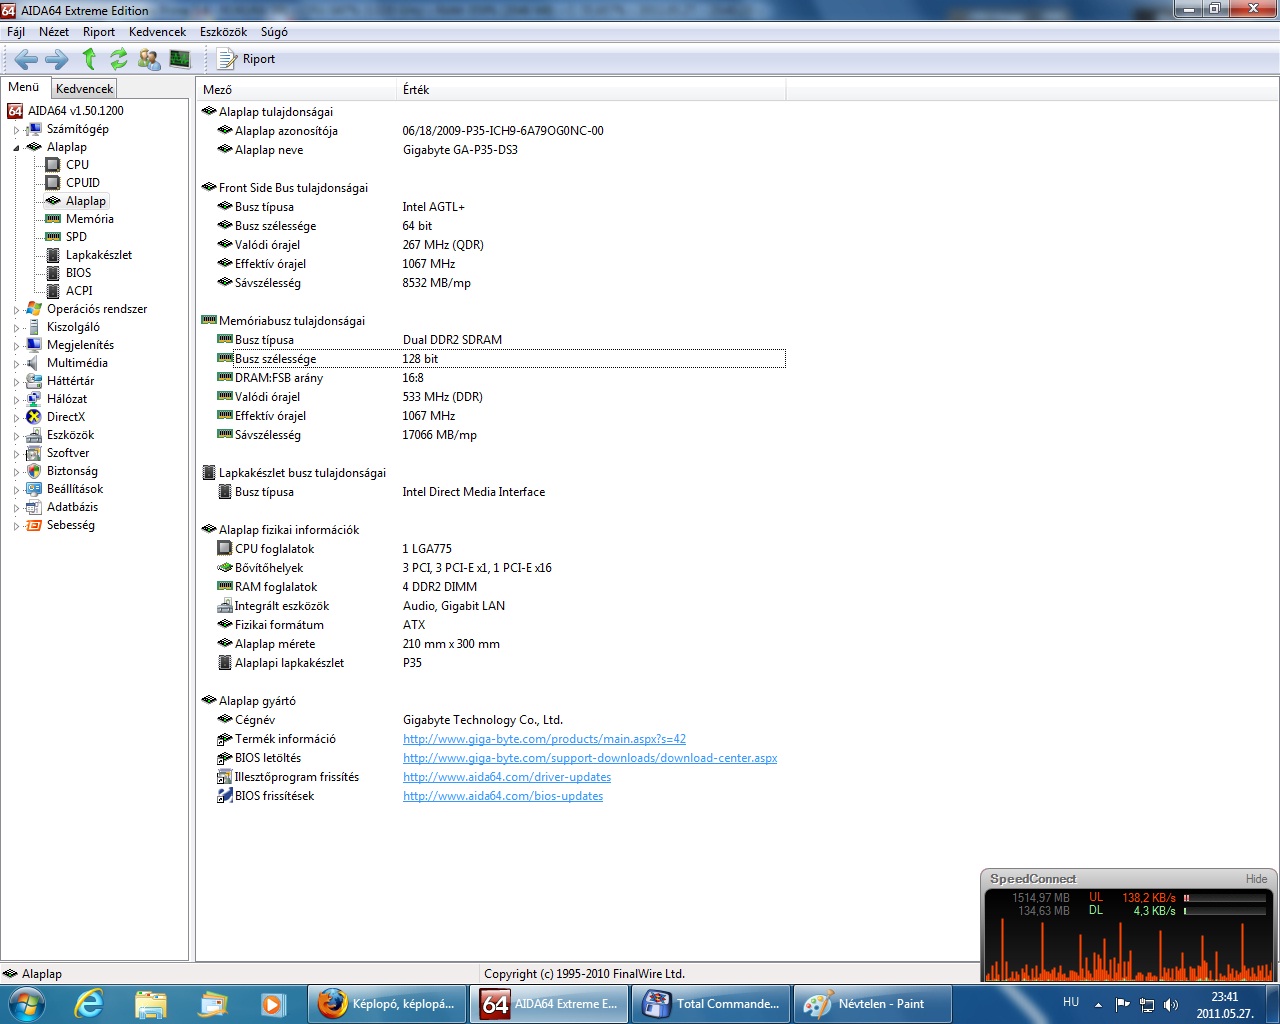Select the CPUID tree item

pos(83,183)
